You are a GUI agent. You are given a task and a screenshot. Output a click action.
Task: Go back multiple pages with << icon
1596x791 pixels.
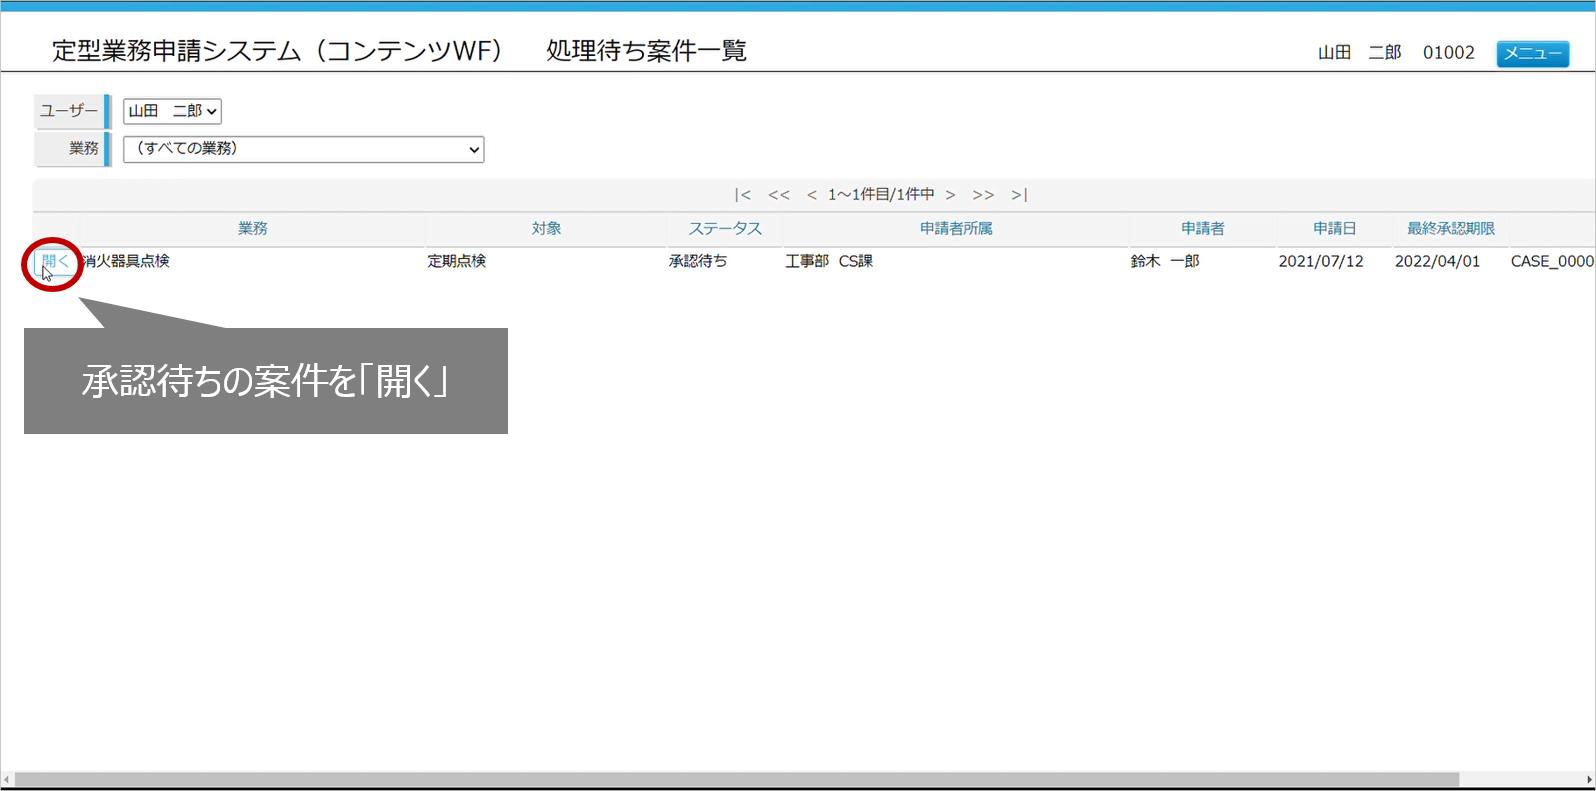coord(779,195)
